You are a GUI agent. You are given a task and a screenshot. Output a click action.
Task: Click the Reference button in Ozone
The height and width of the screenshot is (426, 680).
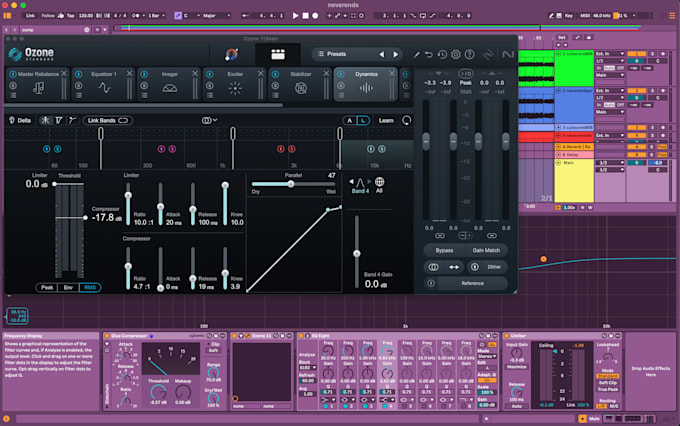pos(472,283)
